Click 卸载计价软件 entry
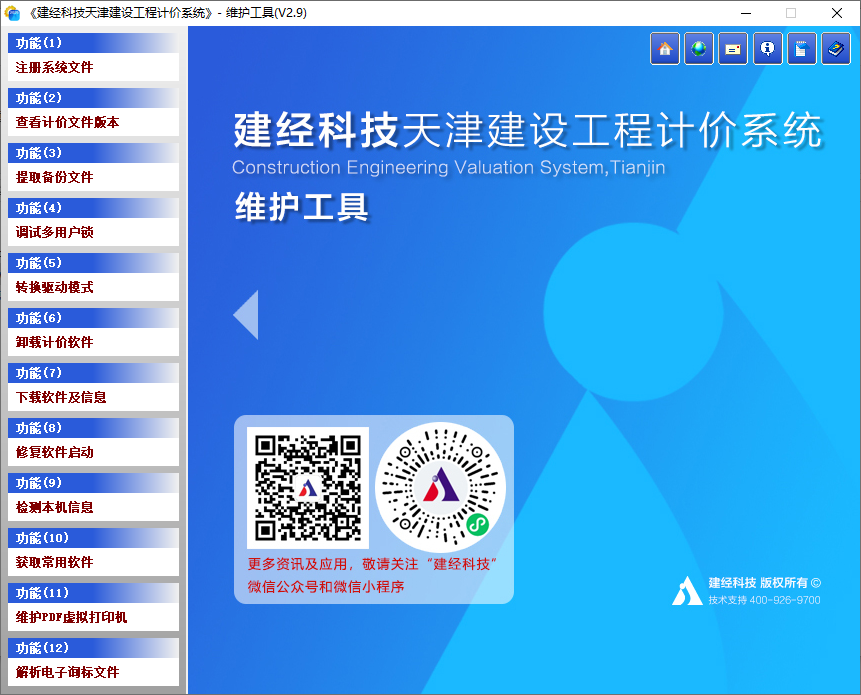 coord(93,343)
